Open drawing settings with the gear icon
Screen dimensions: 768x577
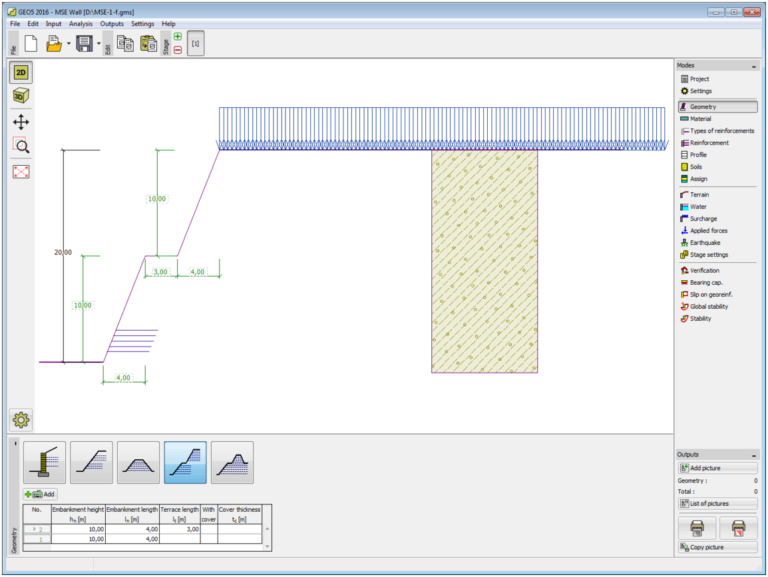click(x=21, y=420)
